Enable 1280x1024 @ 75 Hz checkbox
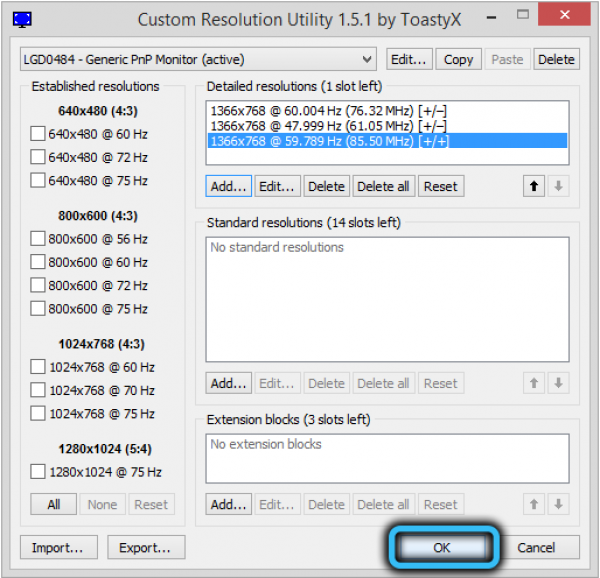 pyautogui.click(x=38, y=472)
